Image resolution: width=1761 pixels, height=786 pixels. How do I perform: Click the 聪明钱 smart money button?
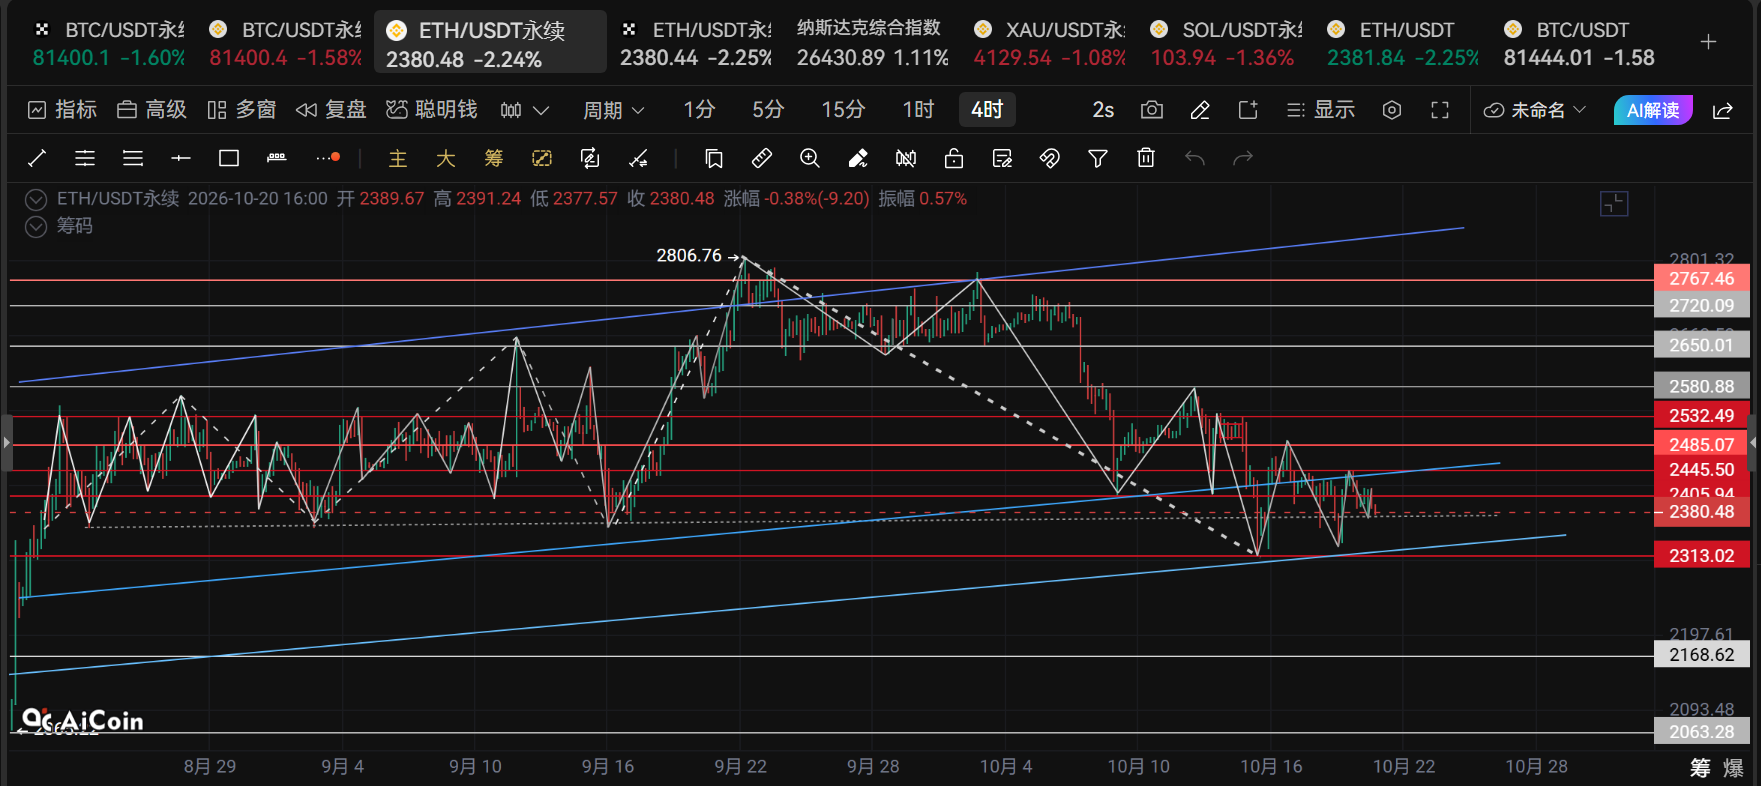(432, 110)
